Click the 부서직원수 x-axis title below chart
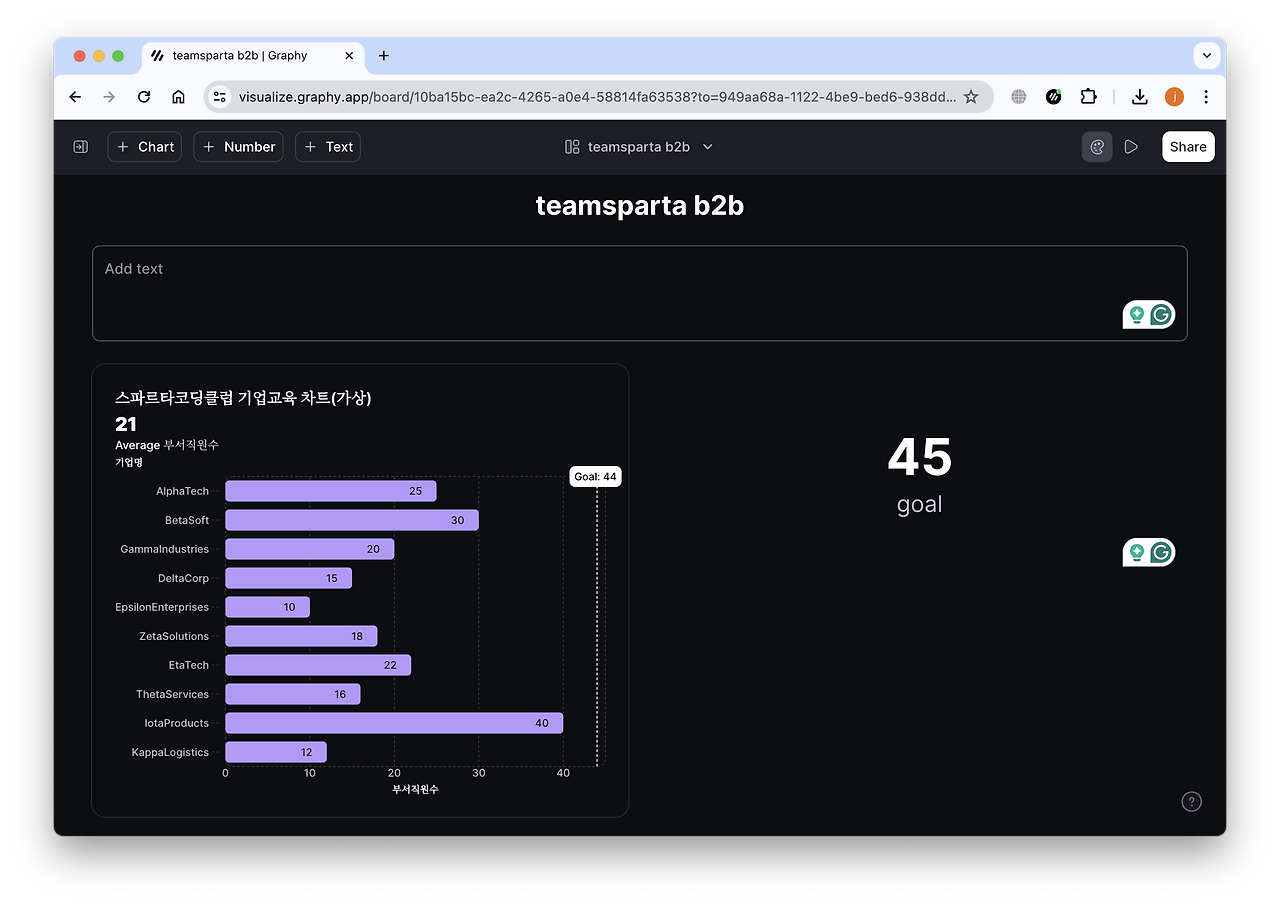 (x=415, y=789)
